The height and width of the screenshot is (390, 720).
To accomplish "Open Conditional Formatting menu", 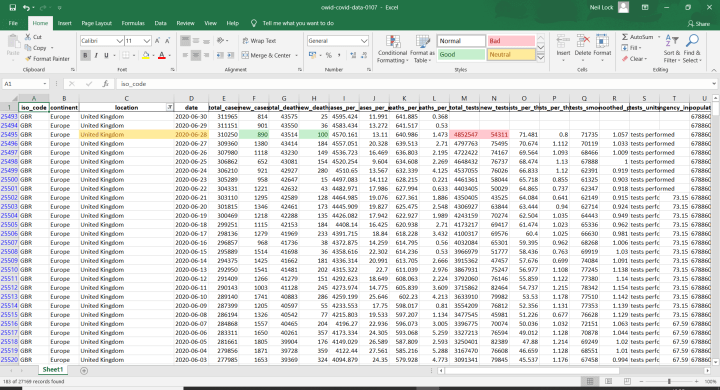I will tap(393, 49).
